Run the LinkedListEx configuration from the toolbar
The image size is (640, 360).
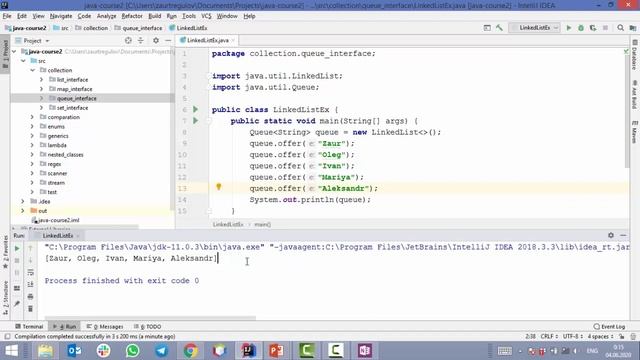[569, 28]
